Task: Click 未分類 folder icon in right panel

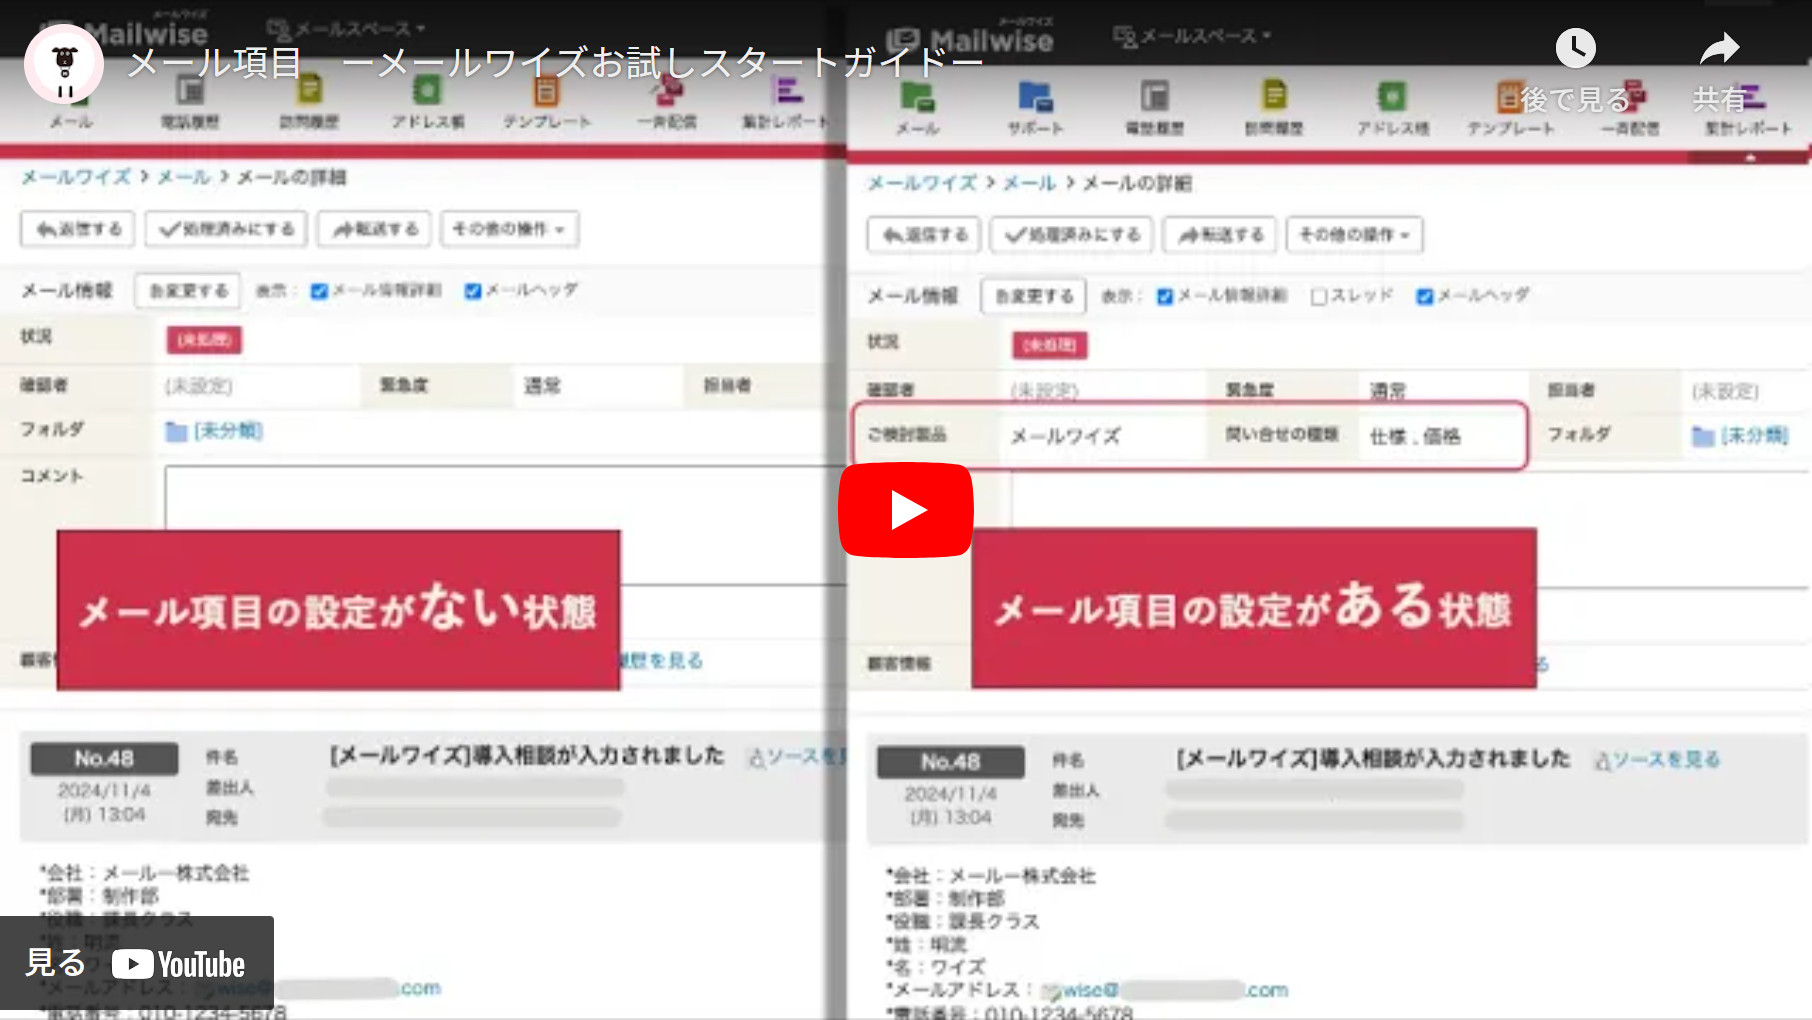Action: [x=1703, y=436]
